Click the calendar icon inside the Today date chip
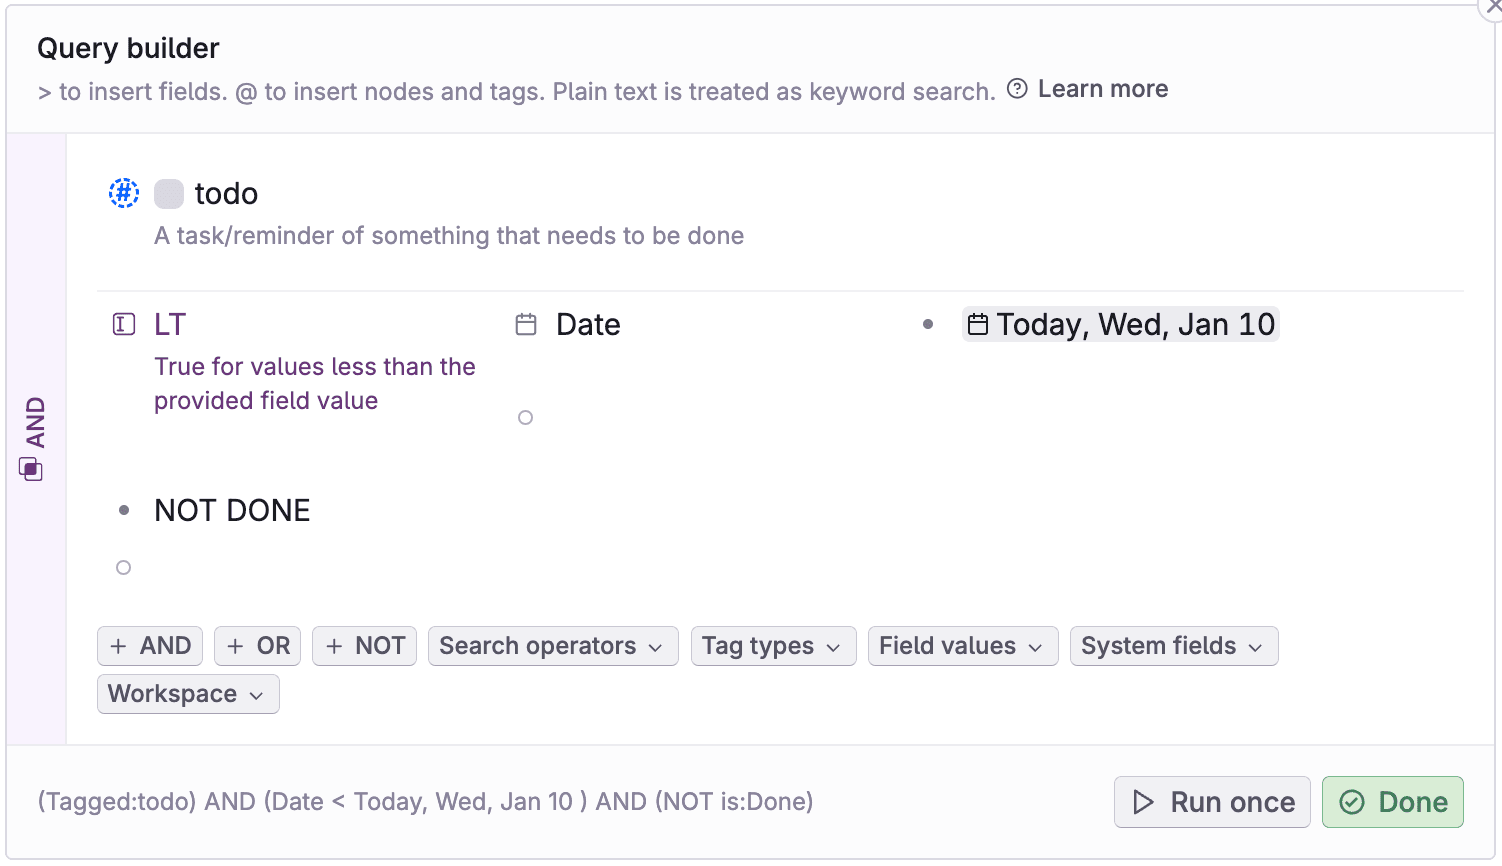 click(978, 324)
